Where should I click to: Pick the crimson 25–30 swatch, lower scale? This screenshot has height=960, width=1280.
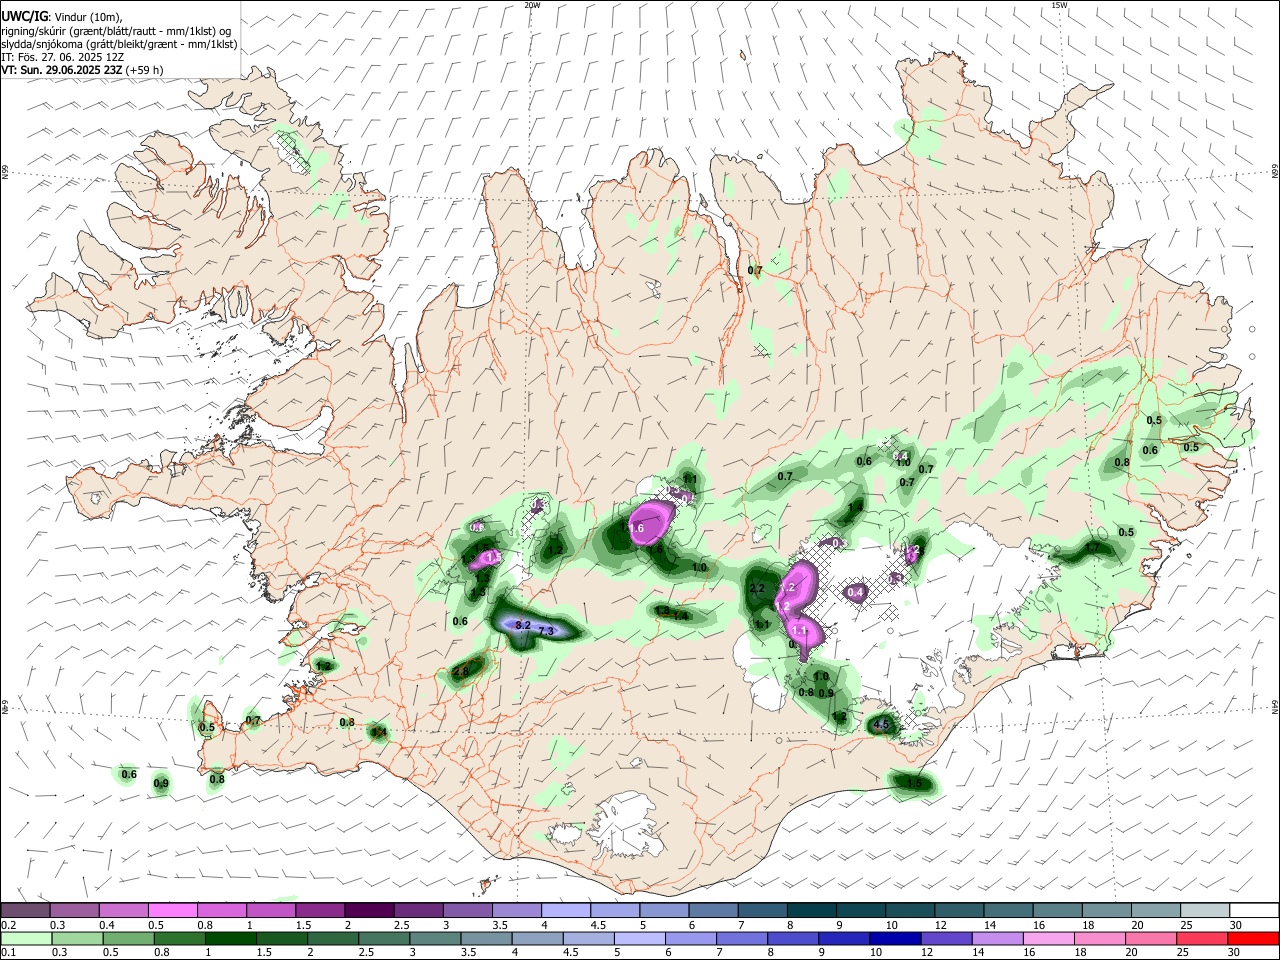(x=1202, y=939)
